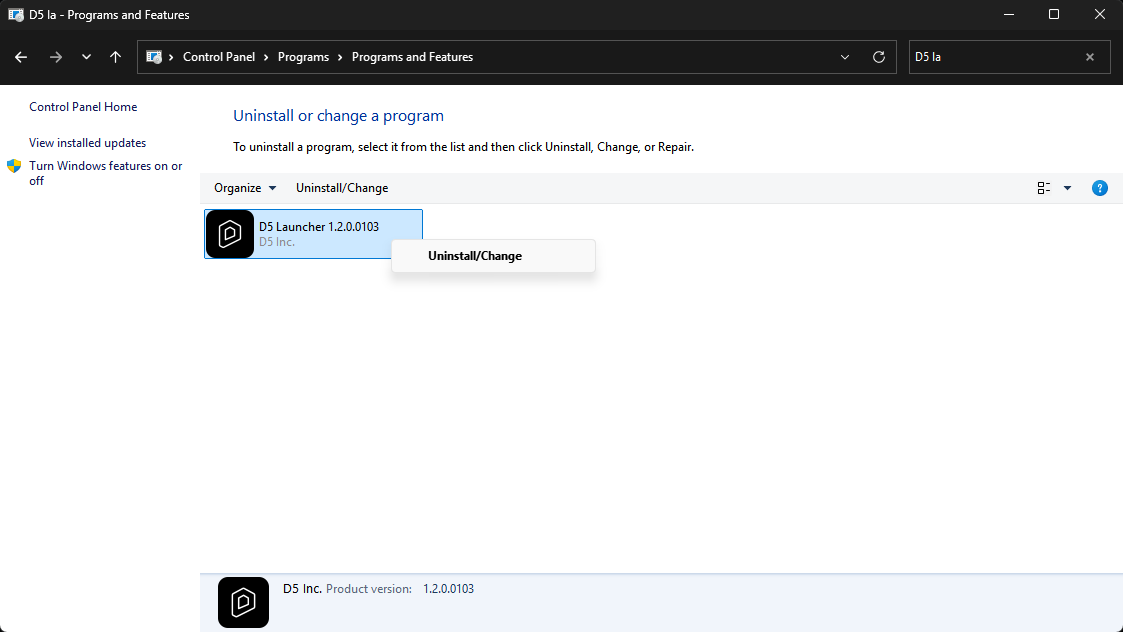Viewport: 1123px width, 632px height.
Task: Open the Organize dropdown menu
Action: click(x=245, y=188)
